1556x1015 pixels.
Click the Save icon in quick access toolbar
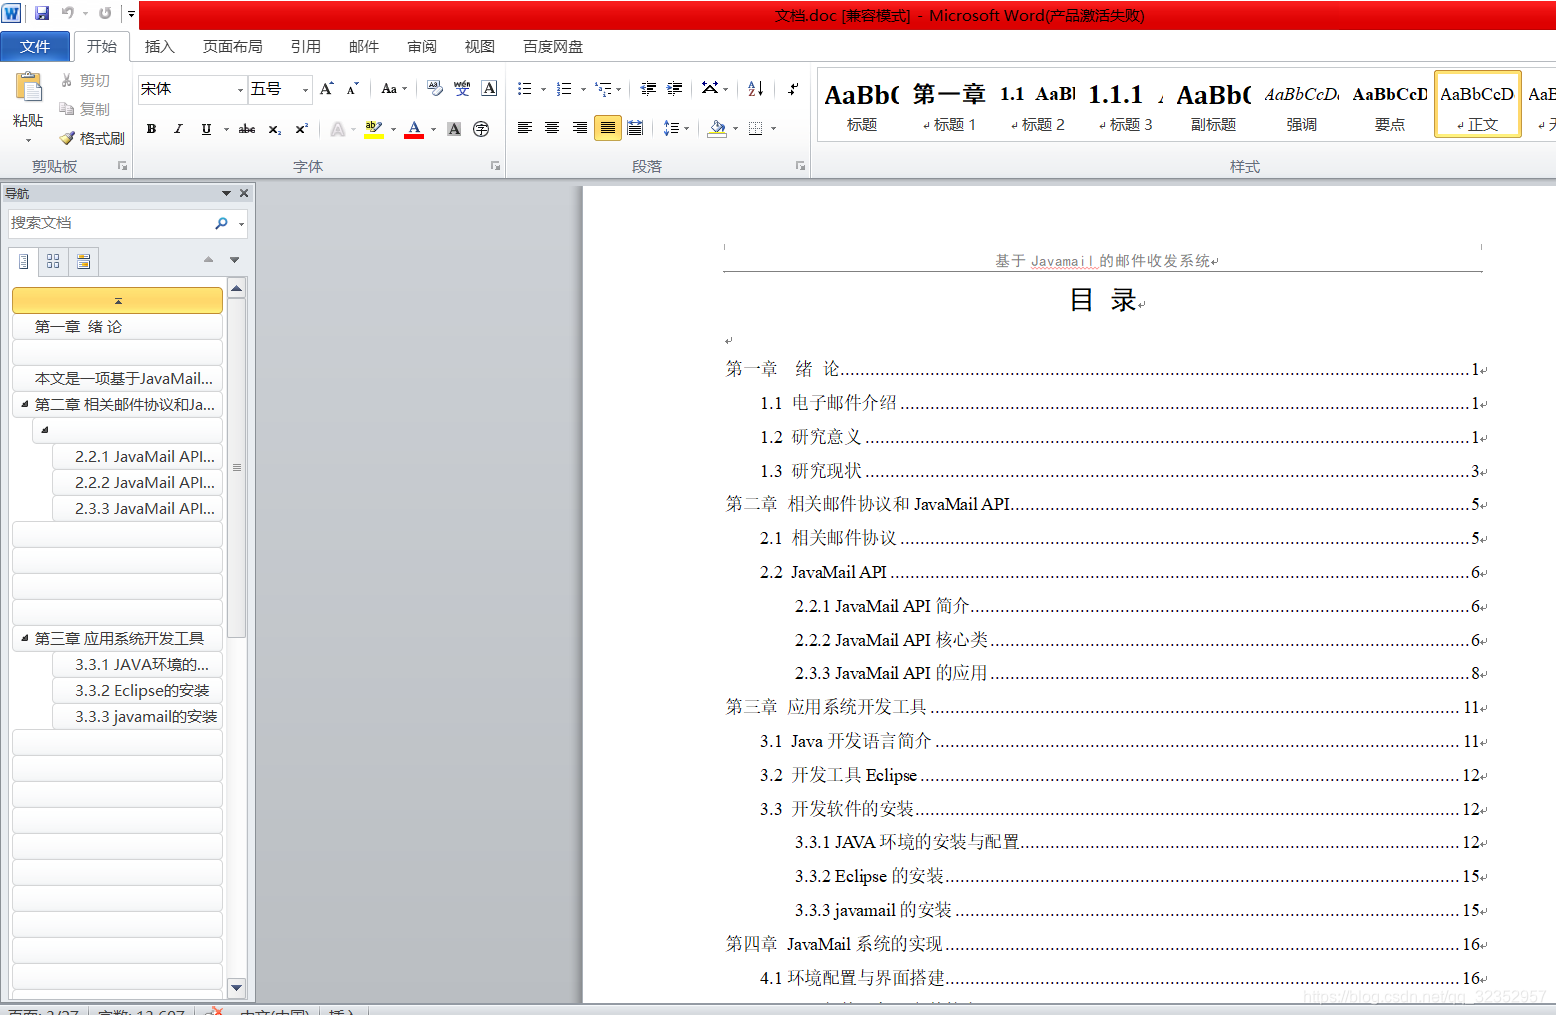click(42, 13)
